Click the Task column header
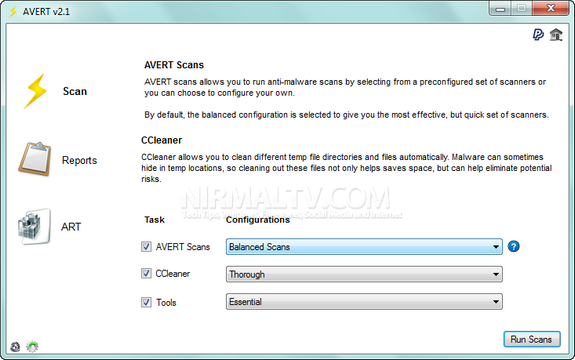This screenshot has width=575, height=360. pos(154,220)
